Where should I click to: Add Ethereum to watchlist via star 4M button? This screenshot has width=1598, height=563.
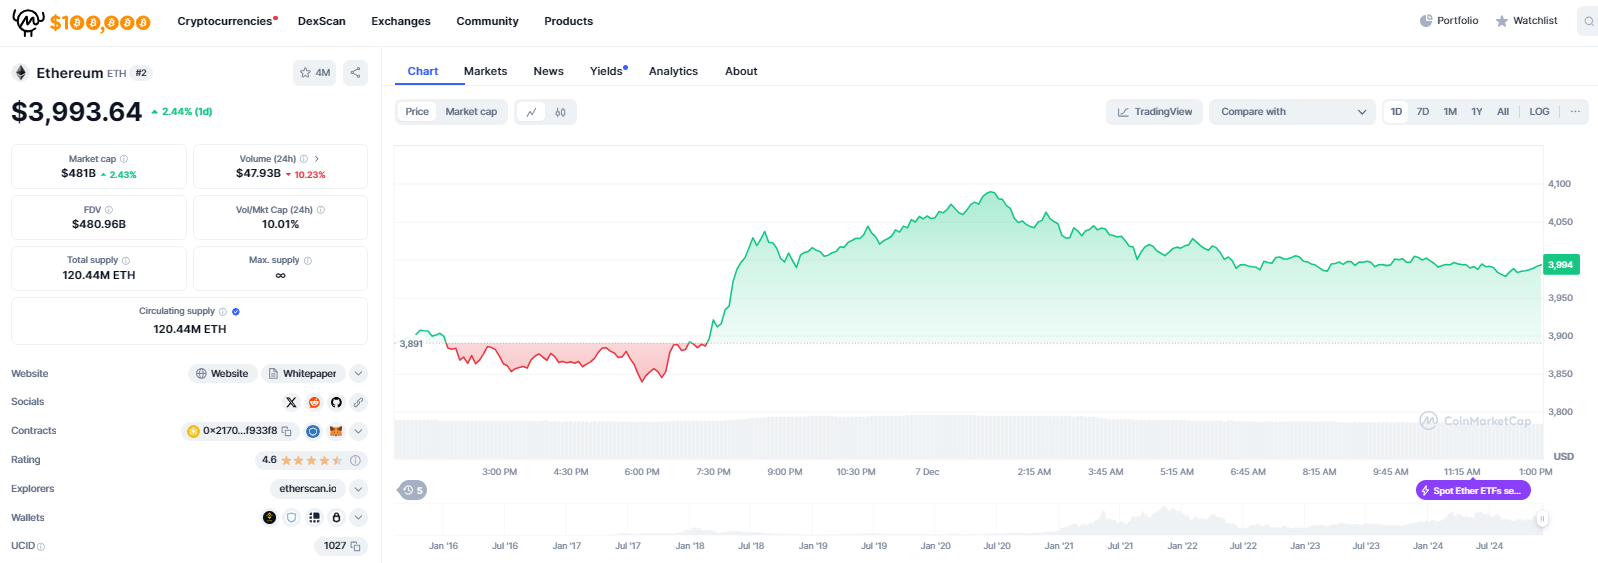coord(315,73)
